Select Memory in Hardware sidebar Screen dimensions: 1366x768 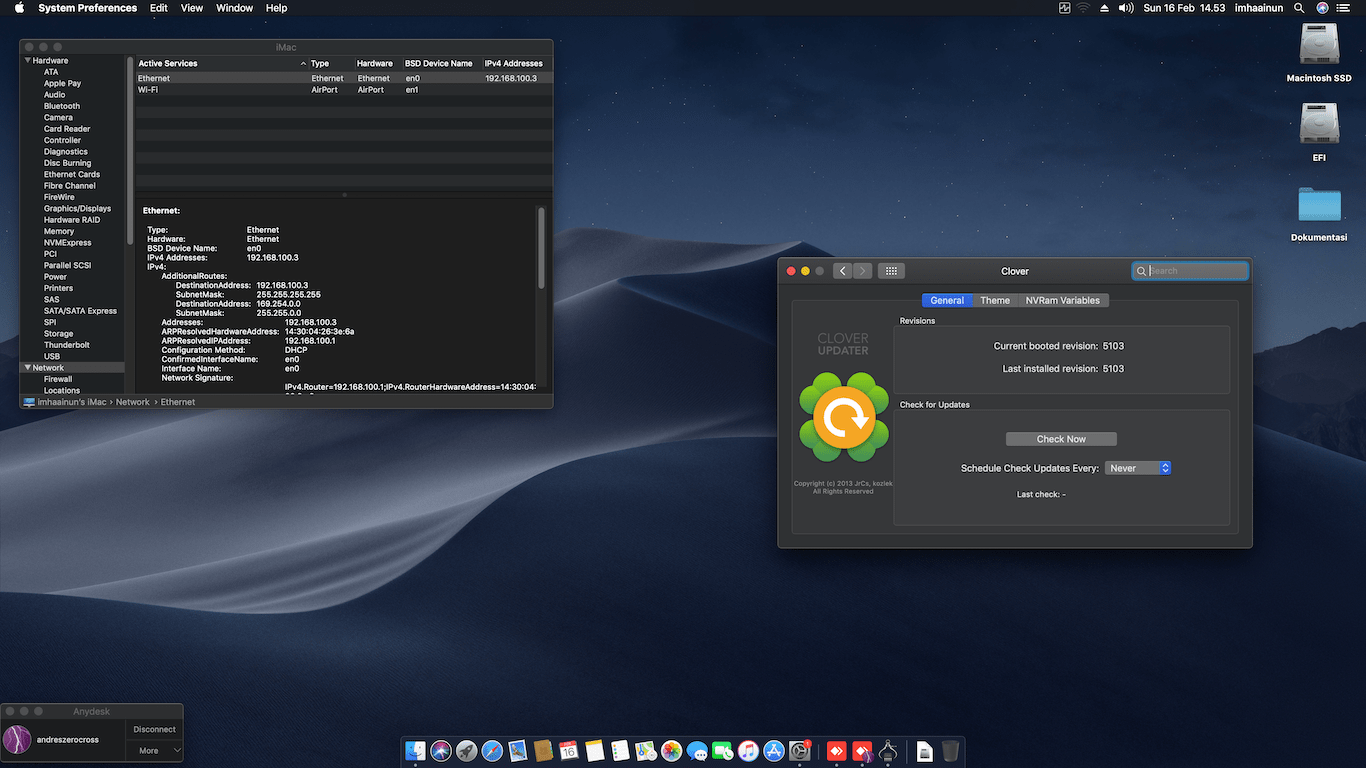click(59, 231)
